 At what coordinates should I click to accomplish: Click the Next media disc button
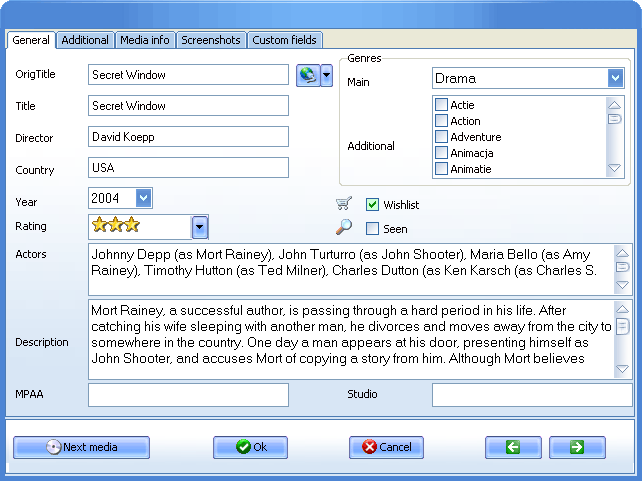(x=81, y=447)
